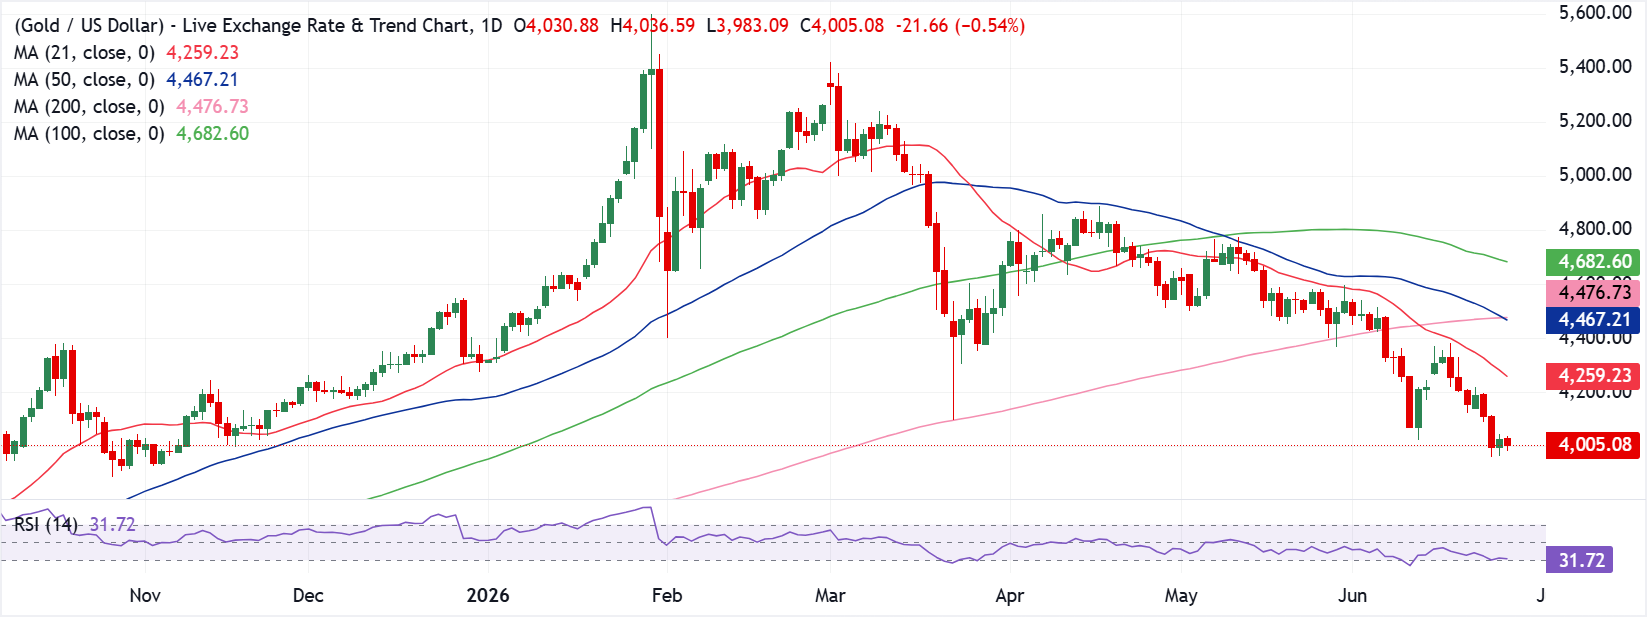
Task: Click the 4,800.00 price axis label
Action: (x=1596, y=229)
